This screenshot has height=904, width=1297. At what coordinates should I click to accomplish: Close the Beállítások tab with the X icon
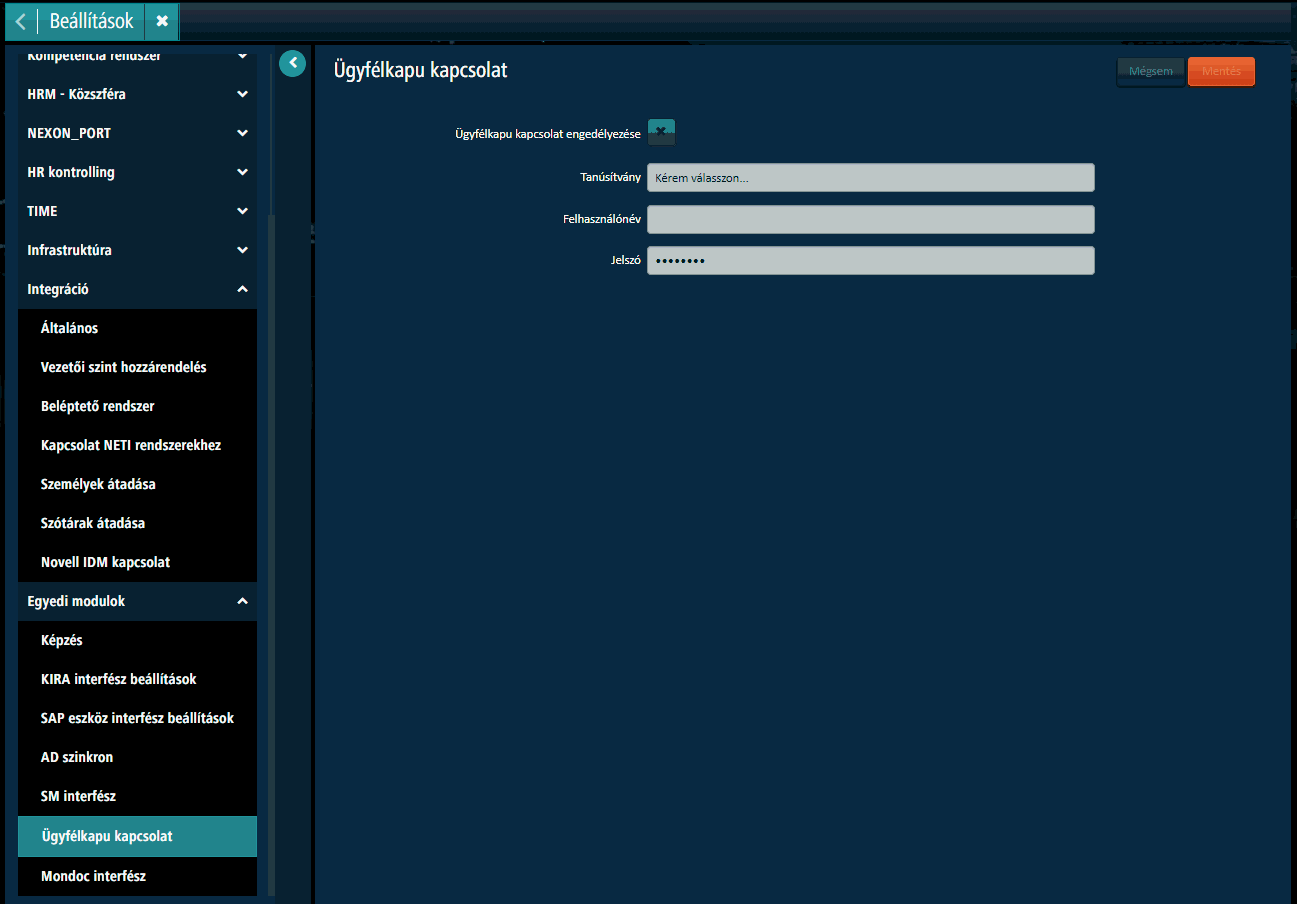[162, 22]
